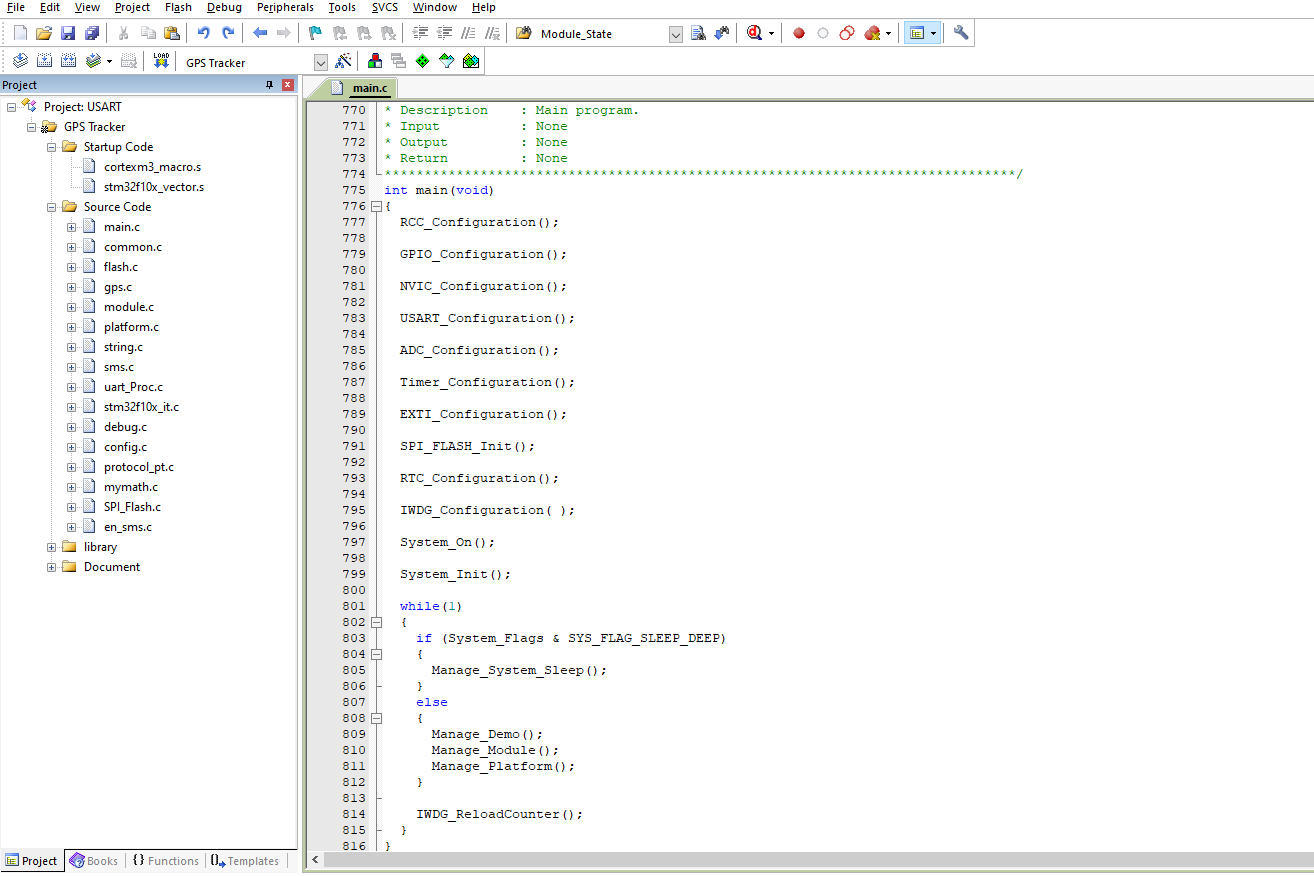Create a new file using the toolbar
This screenshot has height=876, width=1314.
coord(20,33)
